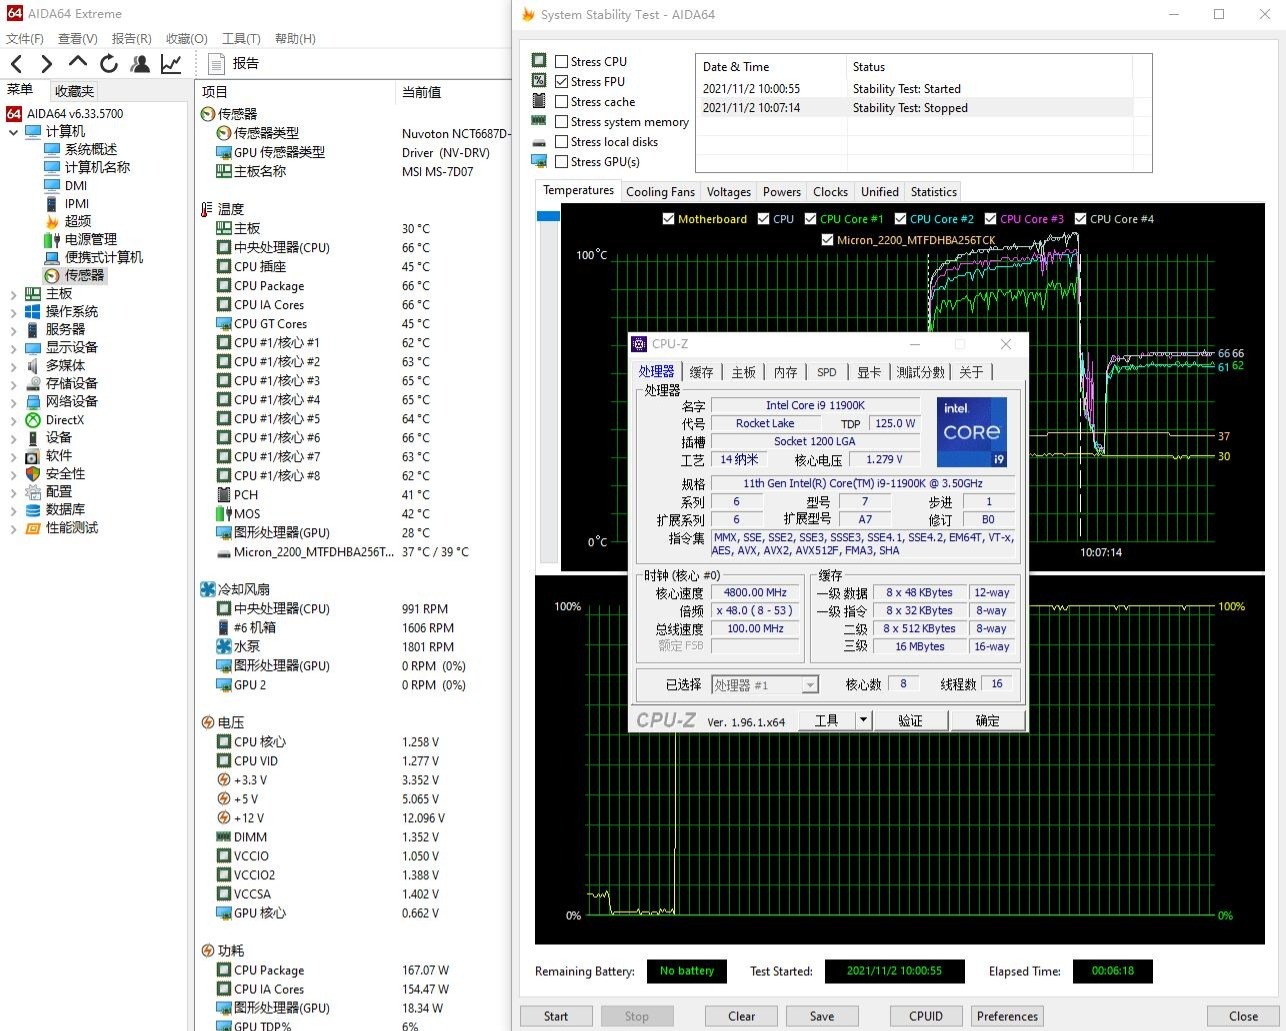Screen dimensions: 1286x1031
Task: Click the Stress FPU percent icon
Action: [x=539, y=81]
